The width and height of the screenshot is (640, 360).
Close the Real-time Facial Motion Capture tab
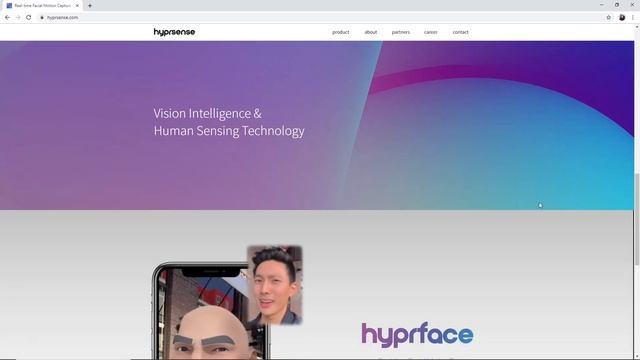pyautogui.click(x=77, y=6)
